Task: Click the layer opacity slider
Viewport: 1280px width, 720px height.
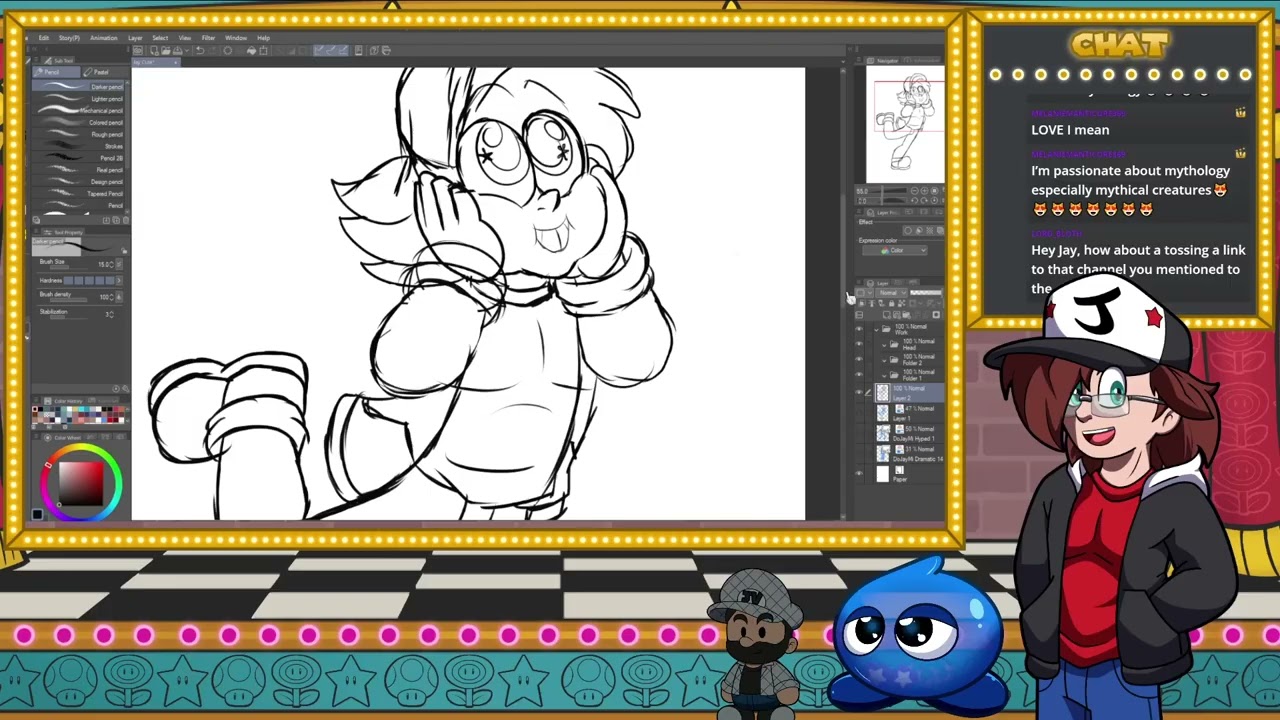Action: [x=925, y=293]
